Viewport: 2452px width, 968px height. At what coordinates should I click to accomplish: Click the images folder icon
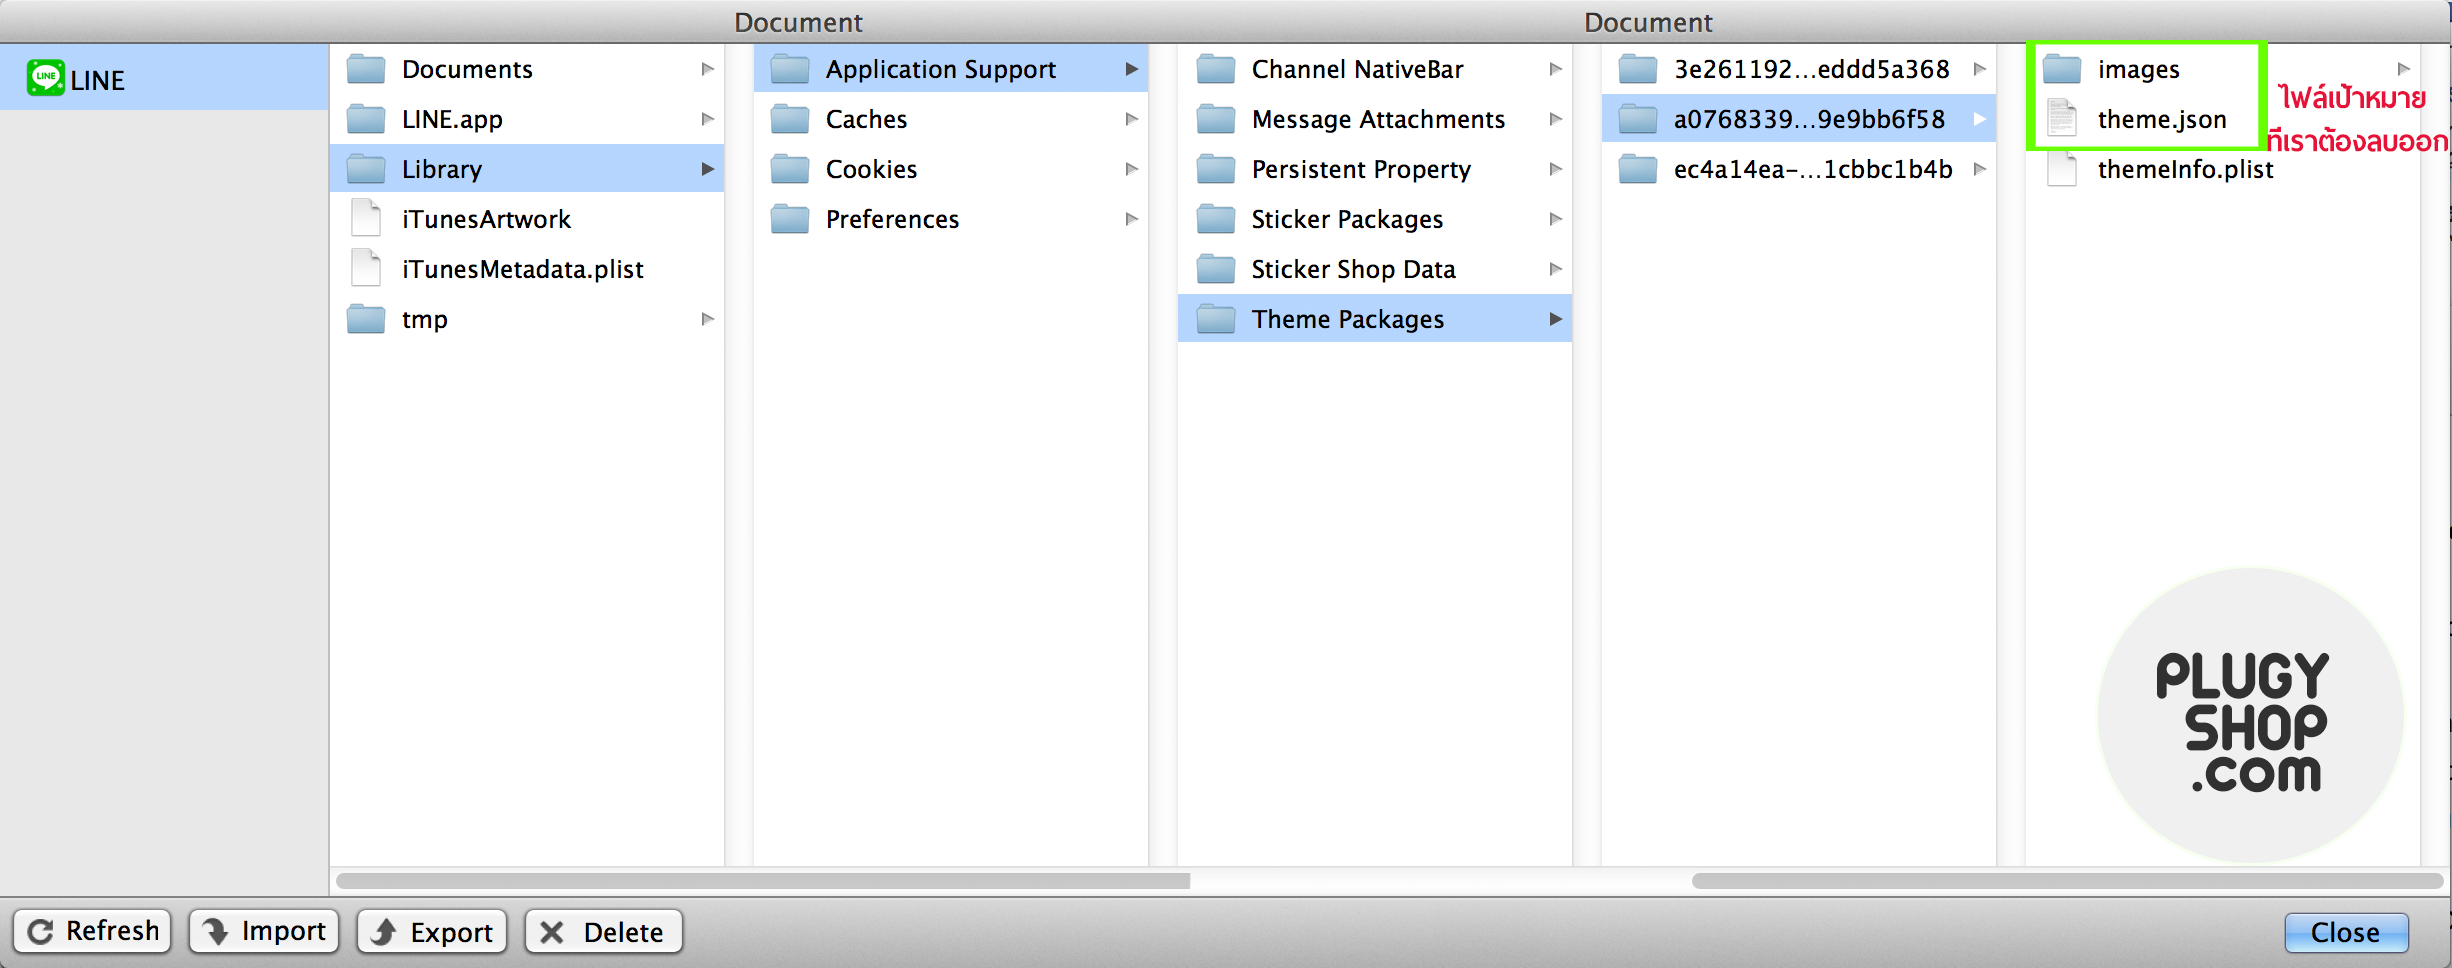(2062, 69)
